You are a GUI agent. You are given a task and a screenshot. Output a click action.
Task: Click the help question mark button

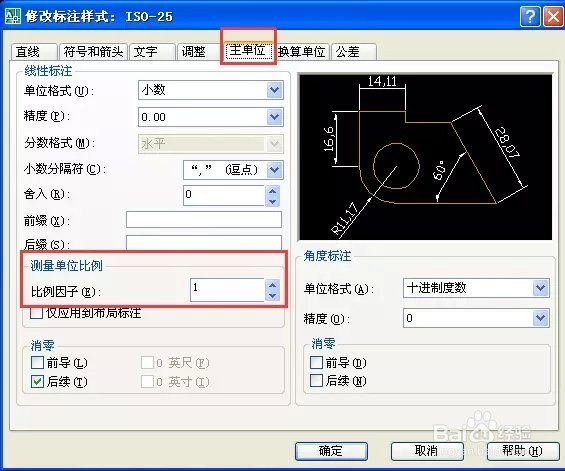(530, 17)
